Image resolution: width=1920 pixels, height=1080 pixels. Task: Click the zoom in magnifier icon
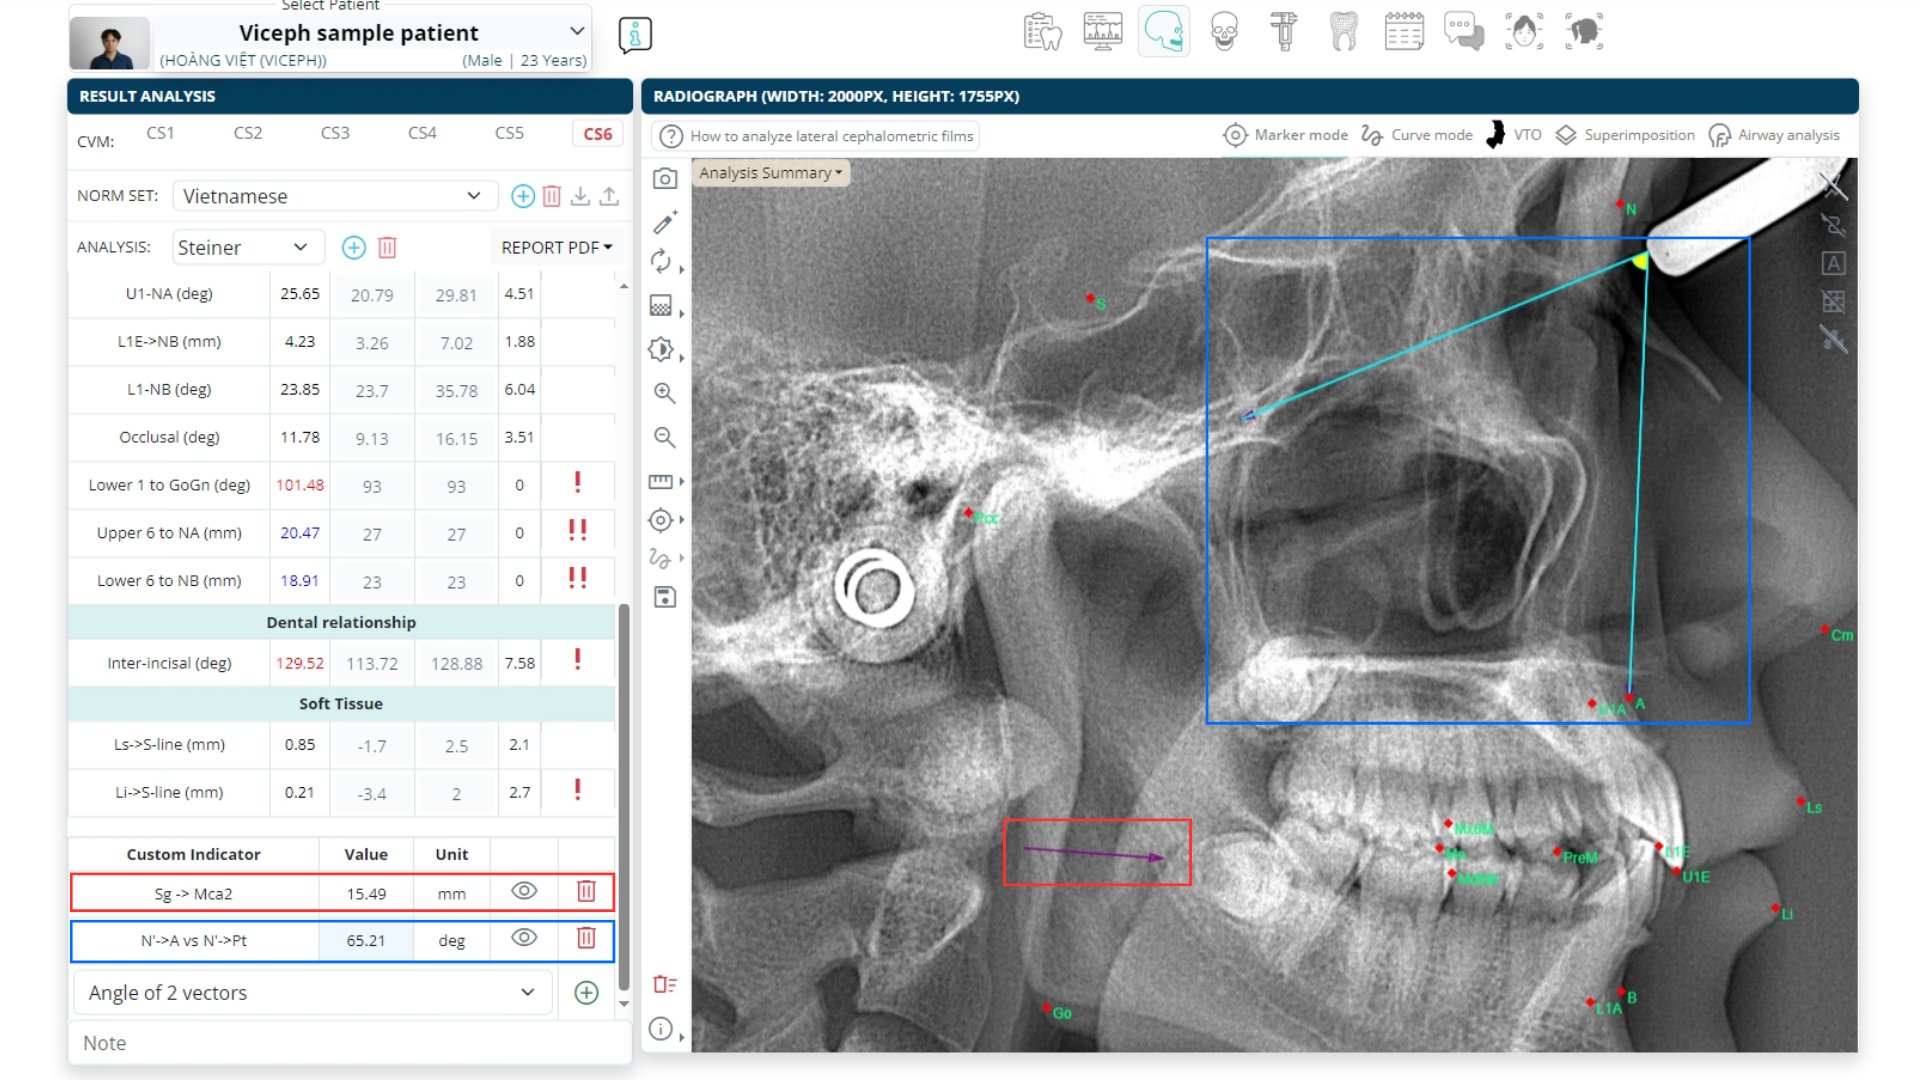click(665, 393)
